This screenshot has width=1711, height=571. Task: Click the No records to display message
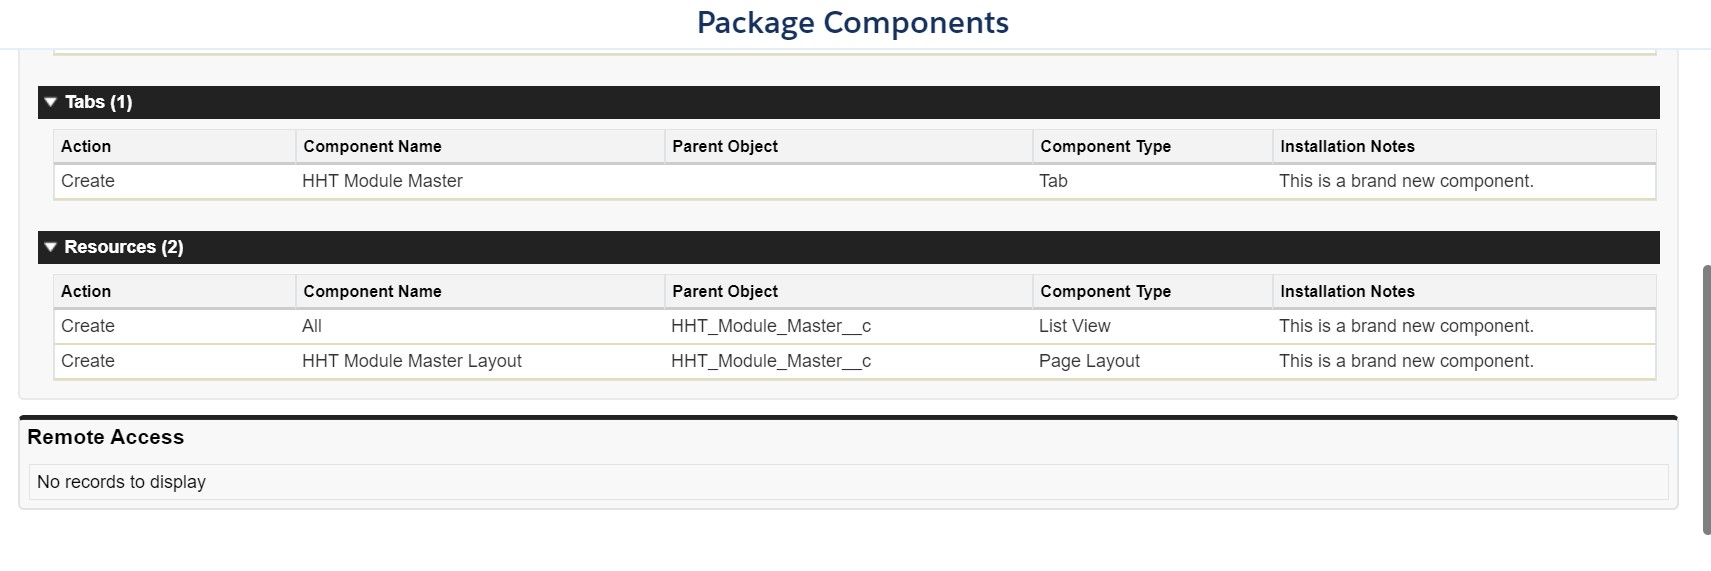pos(121,482)
